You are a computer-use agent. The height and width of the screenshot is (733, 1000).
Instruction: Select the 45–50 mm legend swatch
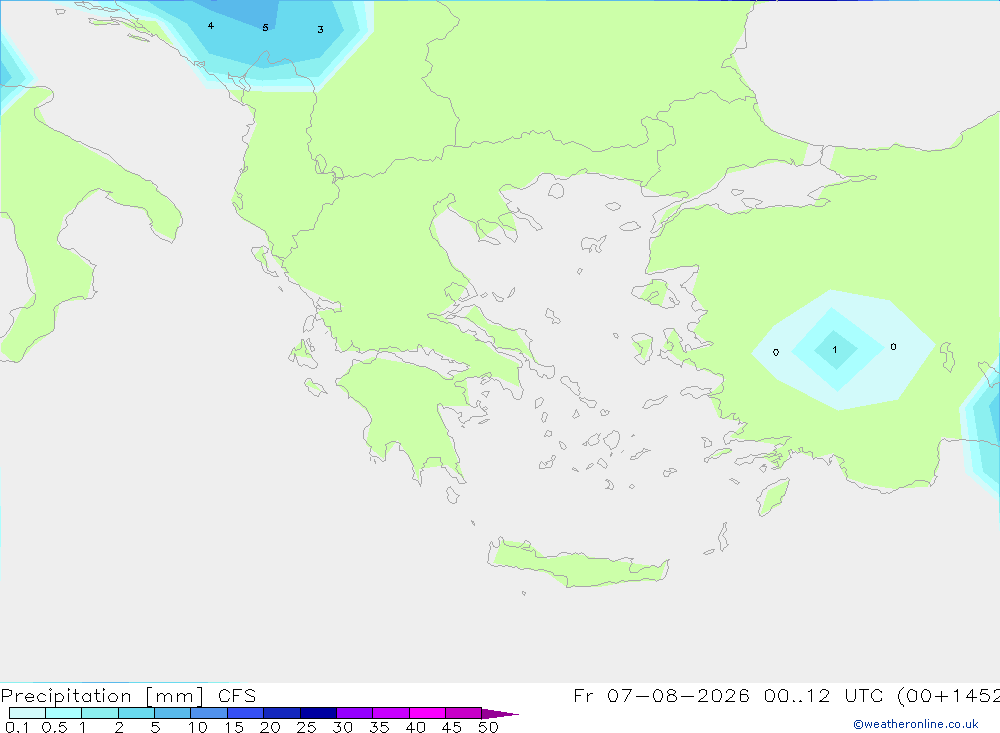tap(464, 713)
